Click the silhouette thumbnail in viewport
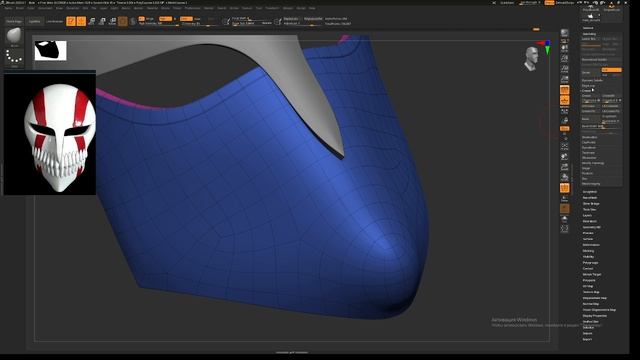Image resolution: width=640 pixels, height=360 pixels. coord(51,51)
